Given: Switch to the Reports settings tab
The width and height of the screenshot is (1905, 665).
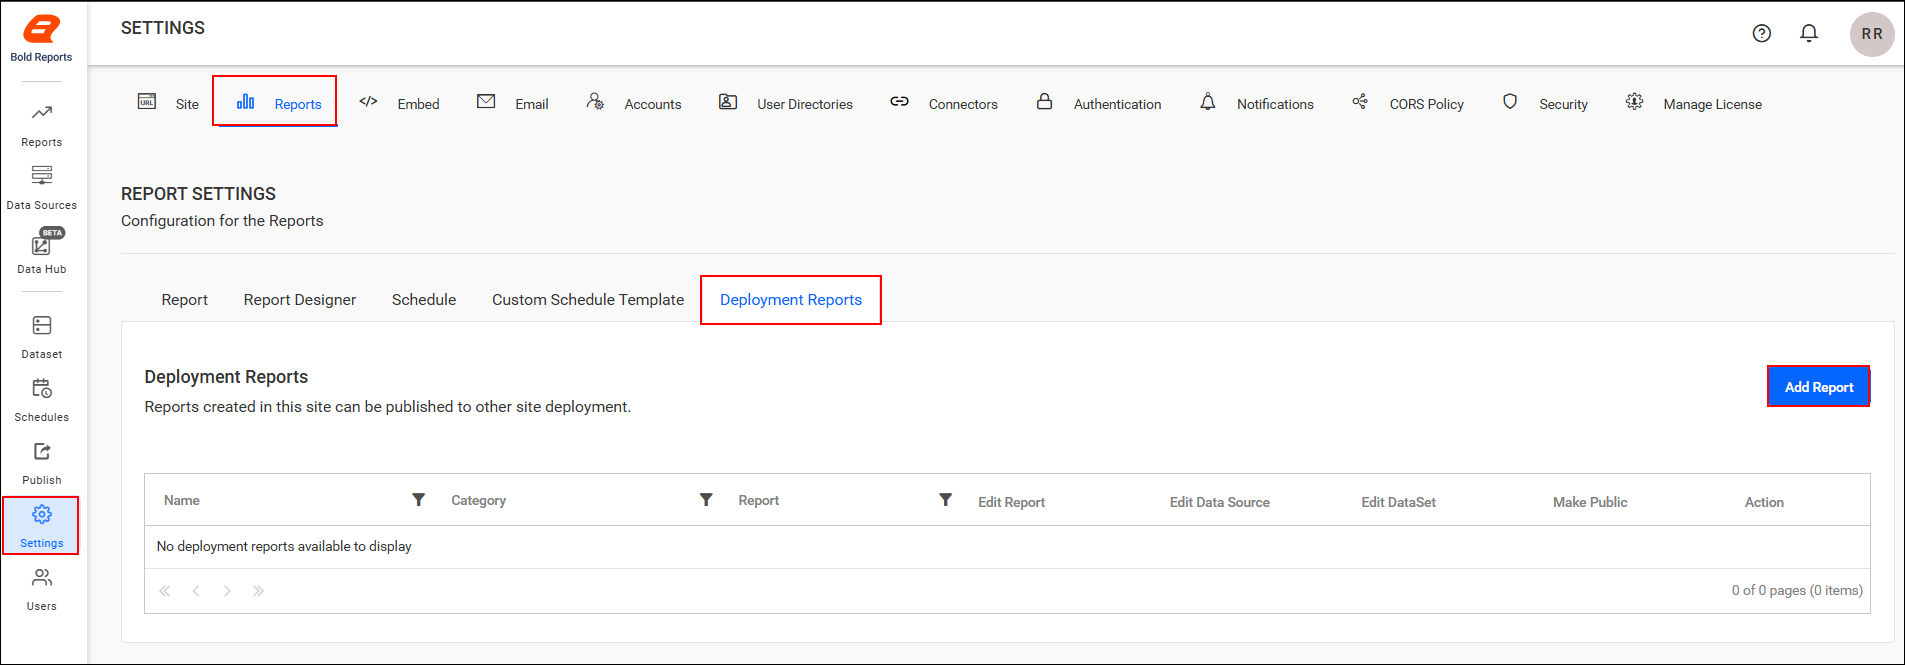Looking at the screenshot, I should coord(275,101).
